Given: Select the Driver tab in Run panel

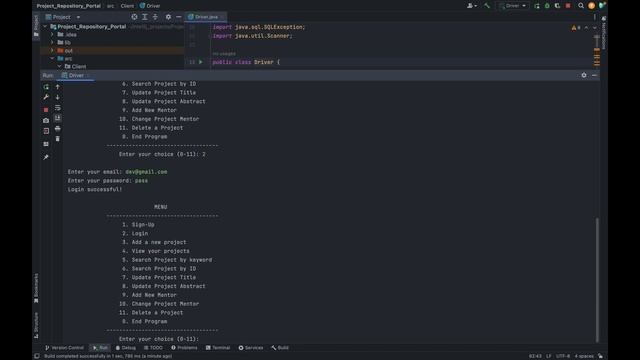Looking at the screenshot, I should pyautogui.click(x=76, y=76).
